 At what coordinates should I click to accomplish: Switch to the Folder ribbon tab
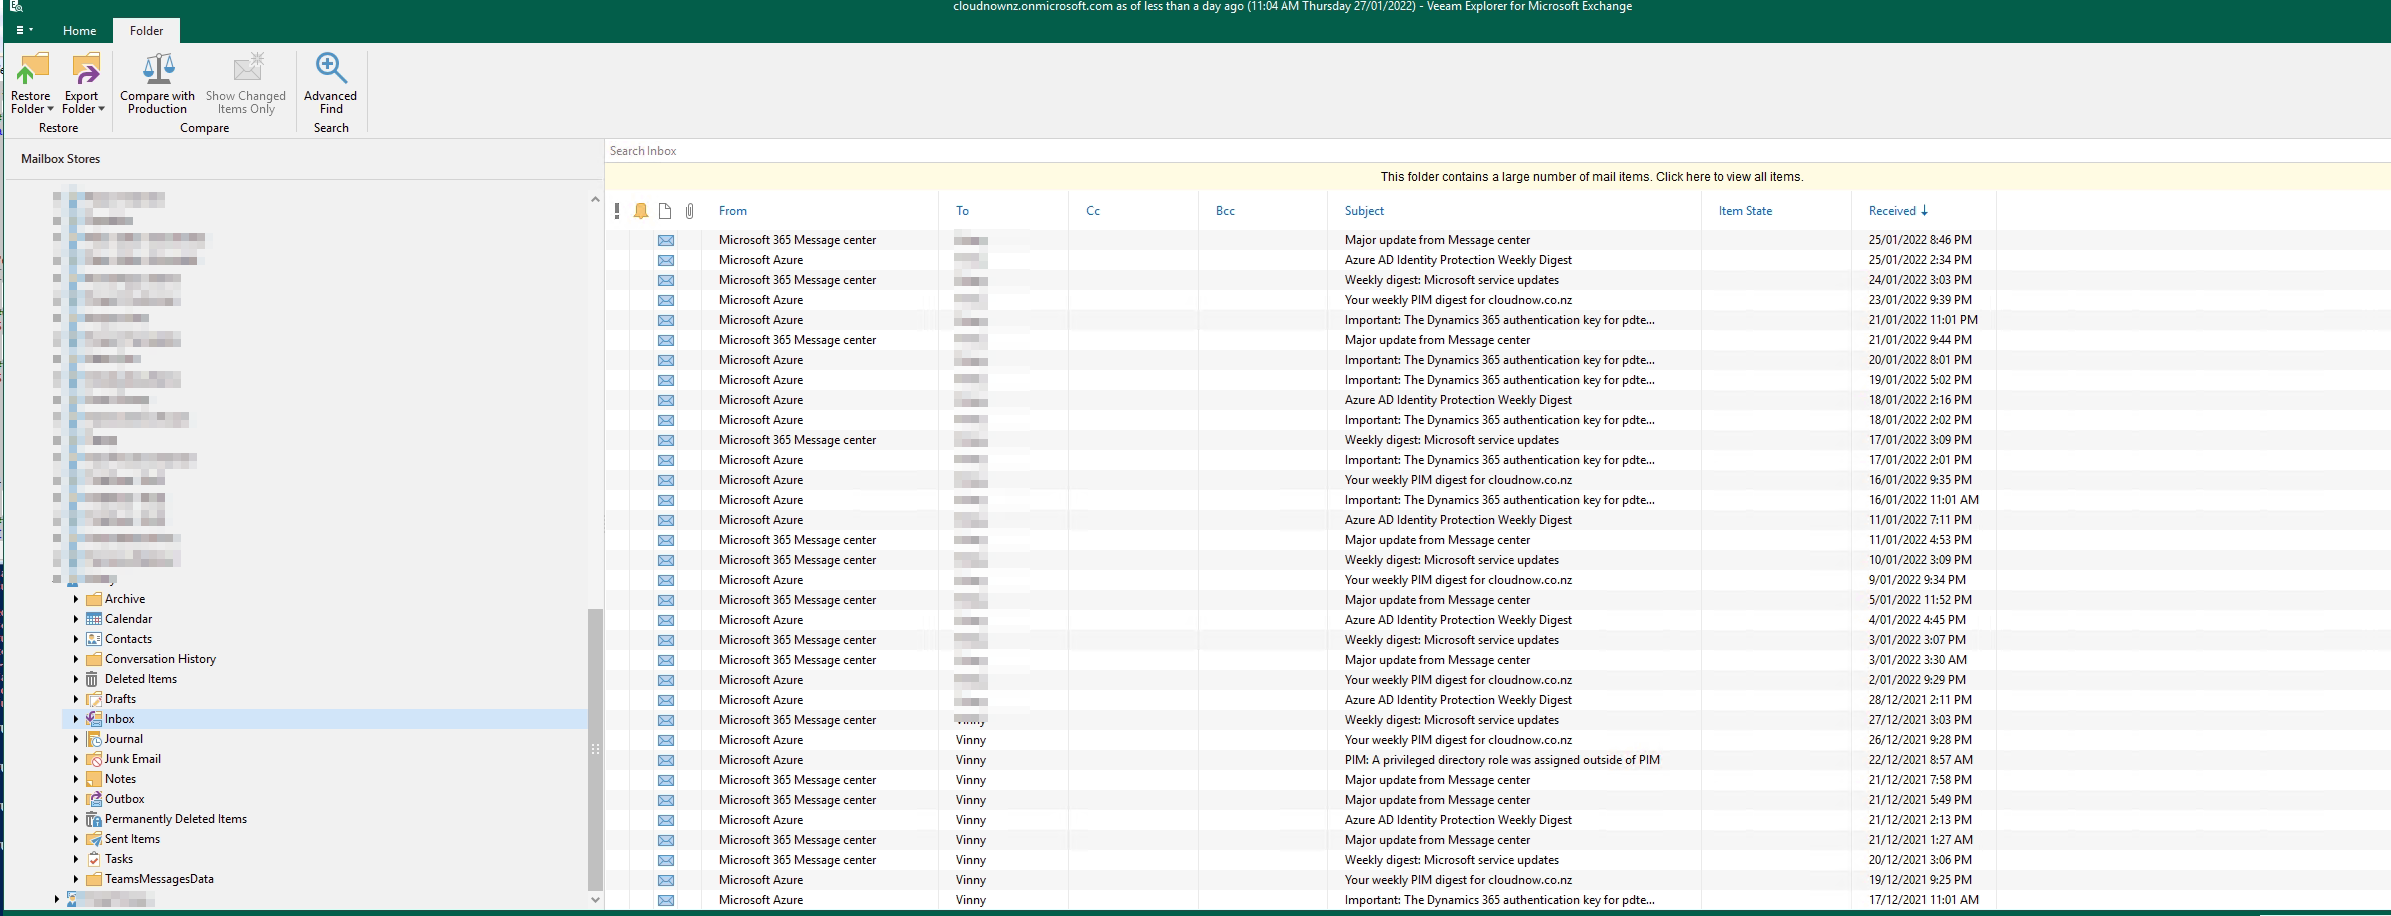point(146,31)
